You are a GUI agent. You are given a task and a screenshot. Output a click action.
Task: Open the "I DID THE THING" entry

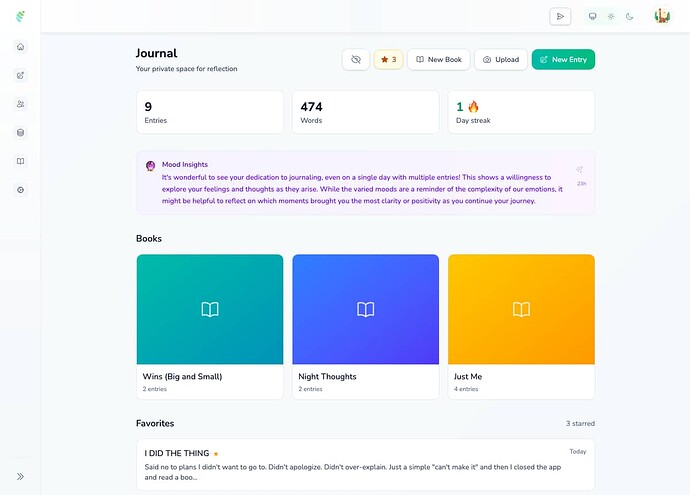click(365, 465)
